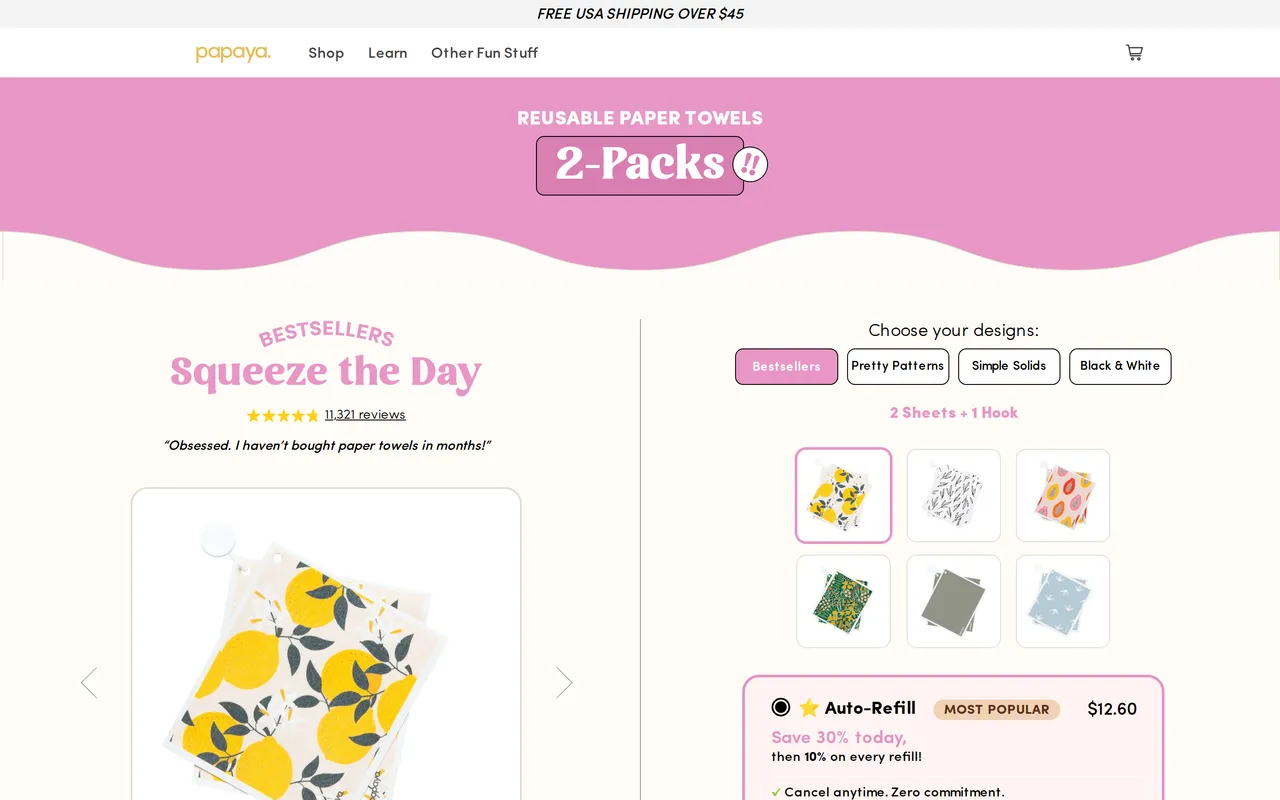Click the five-star rating icons
1280x800 pixels.
(x=282, y=415)
